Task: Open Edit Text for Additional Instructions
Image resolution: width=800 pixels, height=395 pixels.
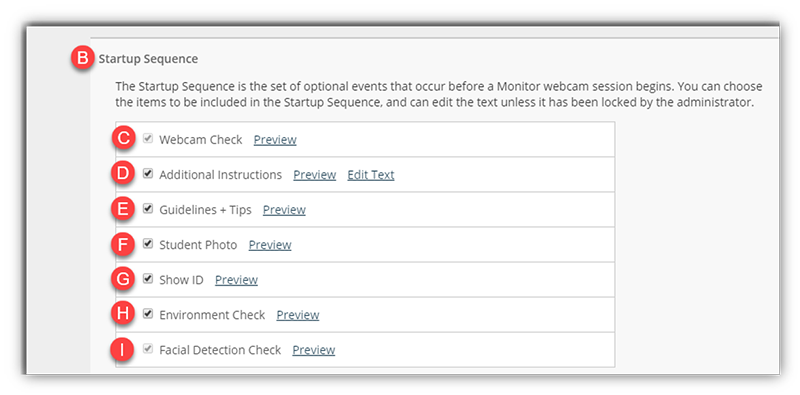Action: coord(371,175)
